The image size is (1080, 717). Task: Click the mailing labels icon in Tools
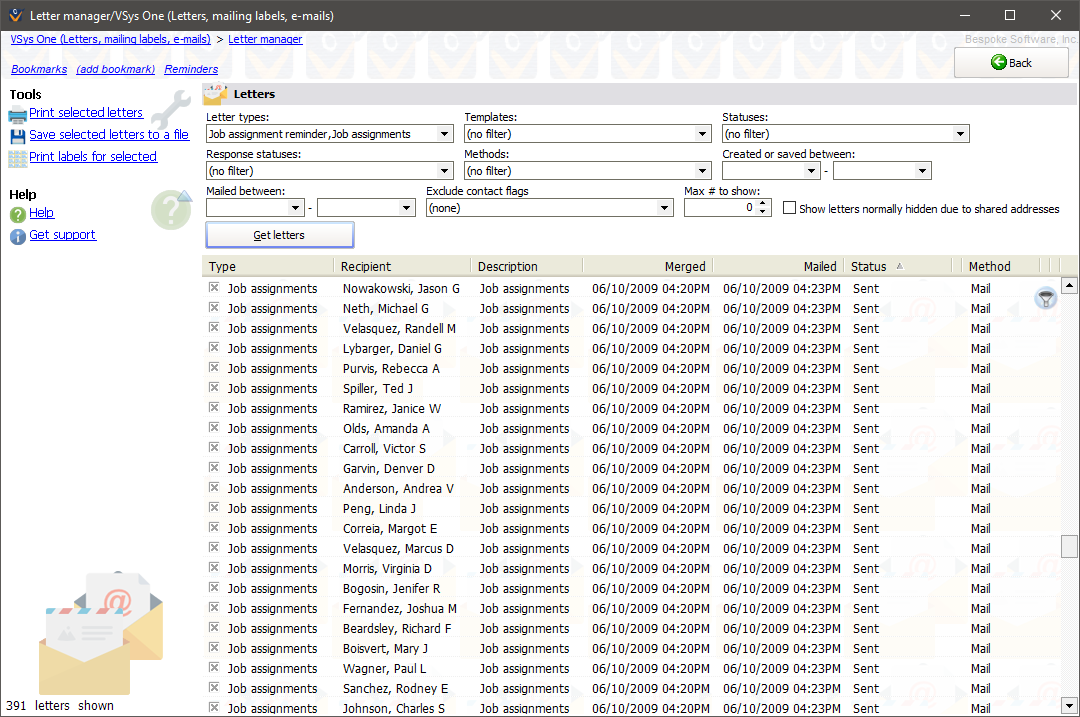tap(18, 157)
